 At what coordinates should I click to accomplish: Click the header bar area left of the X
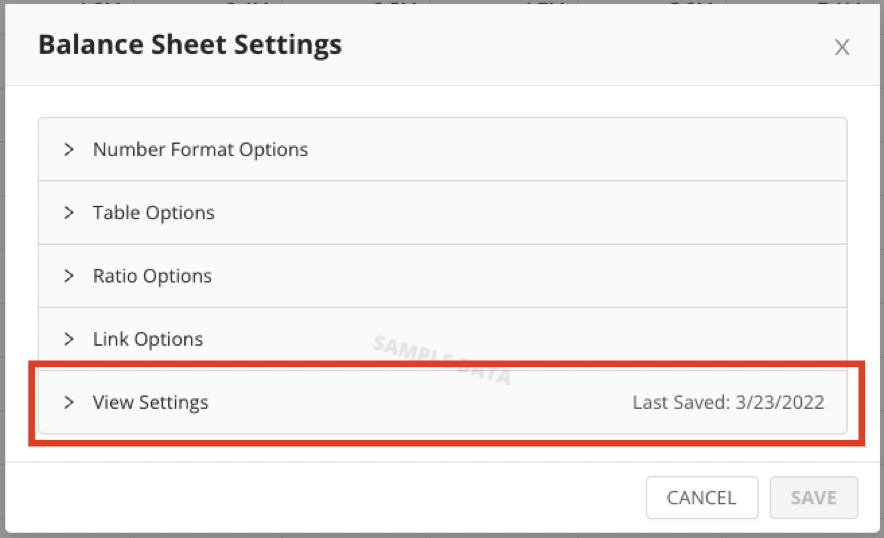[x=586, y=45]
